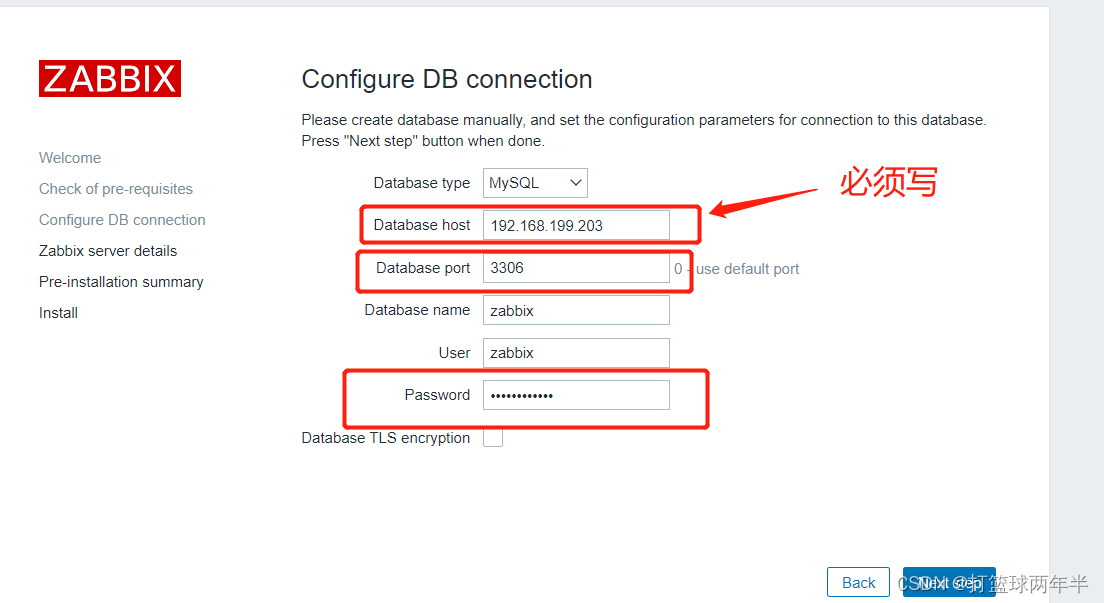Click the ZABBIX logo
1104x603 pixels.
point(109,78)
